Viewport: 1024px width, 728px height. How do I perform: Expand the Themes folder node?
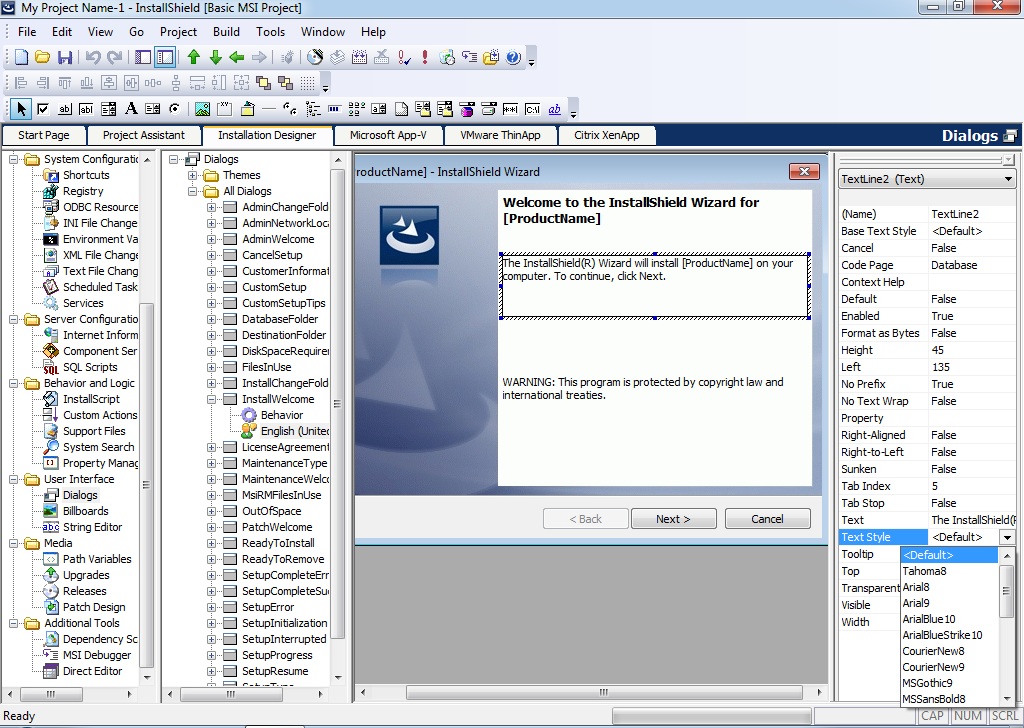(x=193, y=175)
